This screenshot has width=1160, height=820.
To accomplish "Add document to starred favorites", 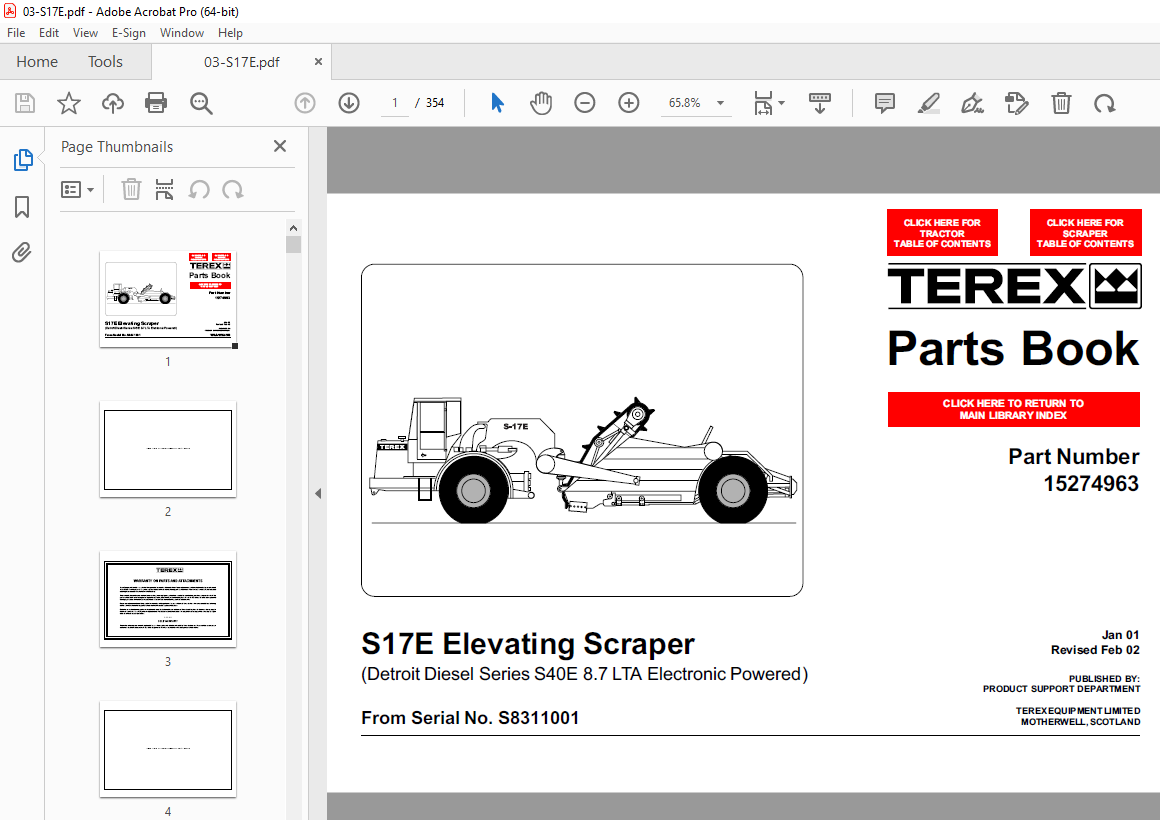I will click(69, 103).
